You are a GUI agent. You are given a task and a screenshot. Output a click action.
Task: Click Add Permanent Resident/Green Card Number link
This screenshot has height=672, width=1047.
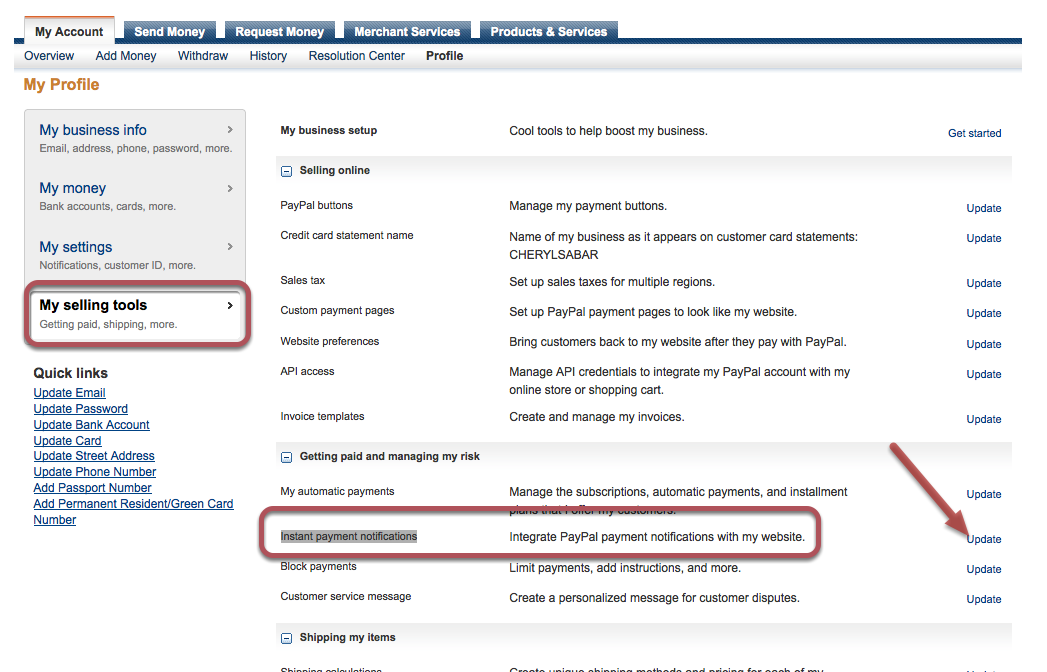click(x=134, y=512)
